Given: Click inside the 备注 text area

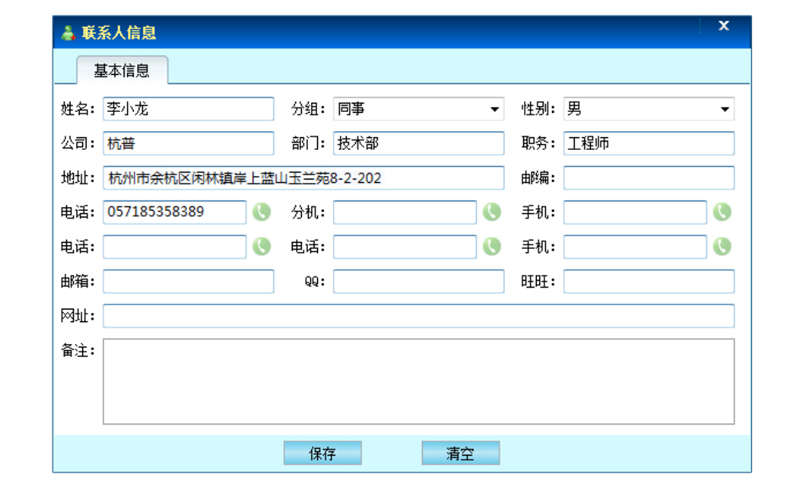Looking at the screenshot, I should tap(418, 381).
